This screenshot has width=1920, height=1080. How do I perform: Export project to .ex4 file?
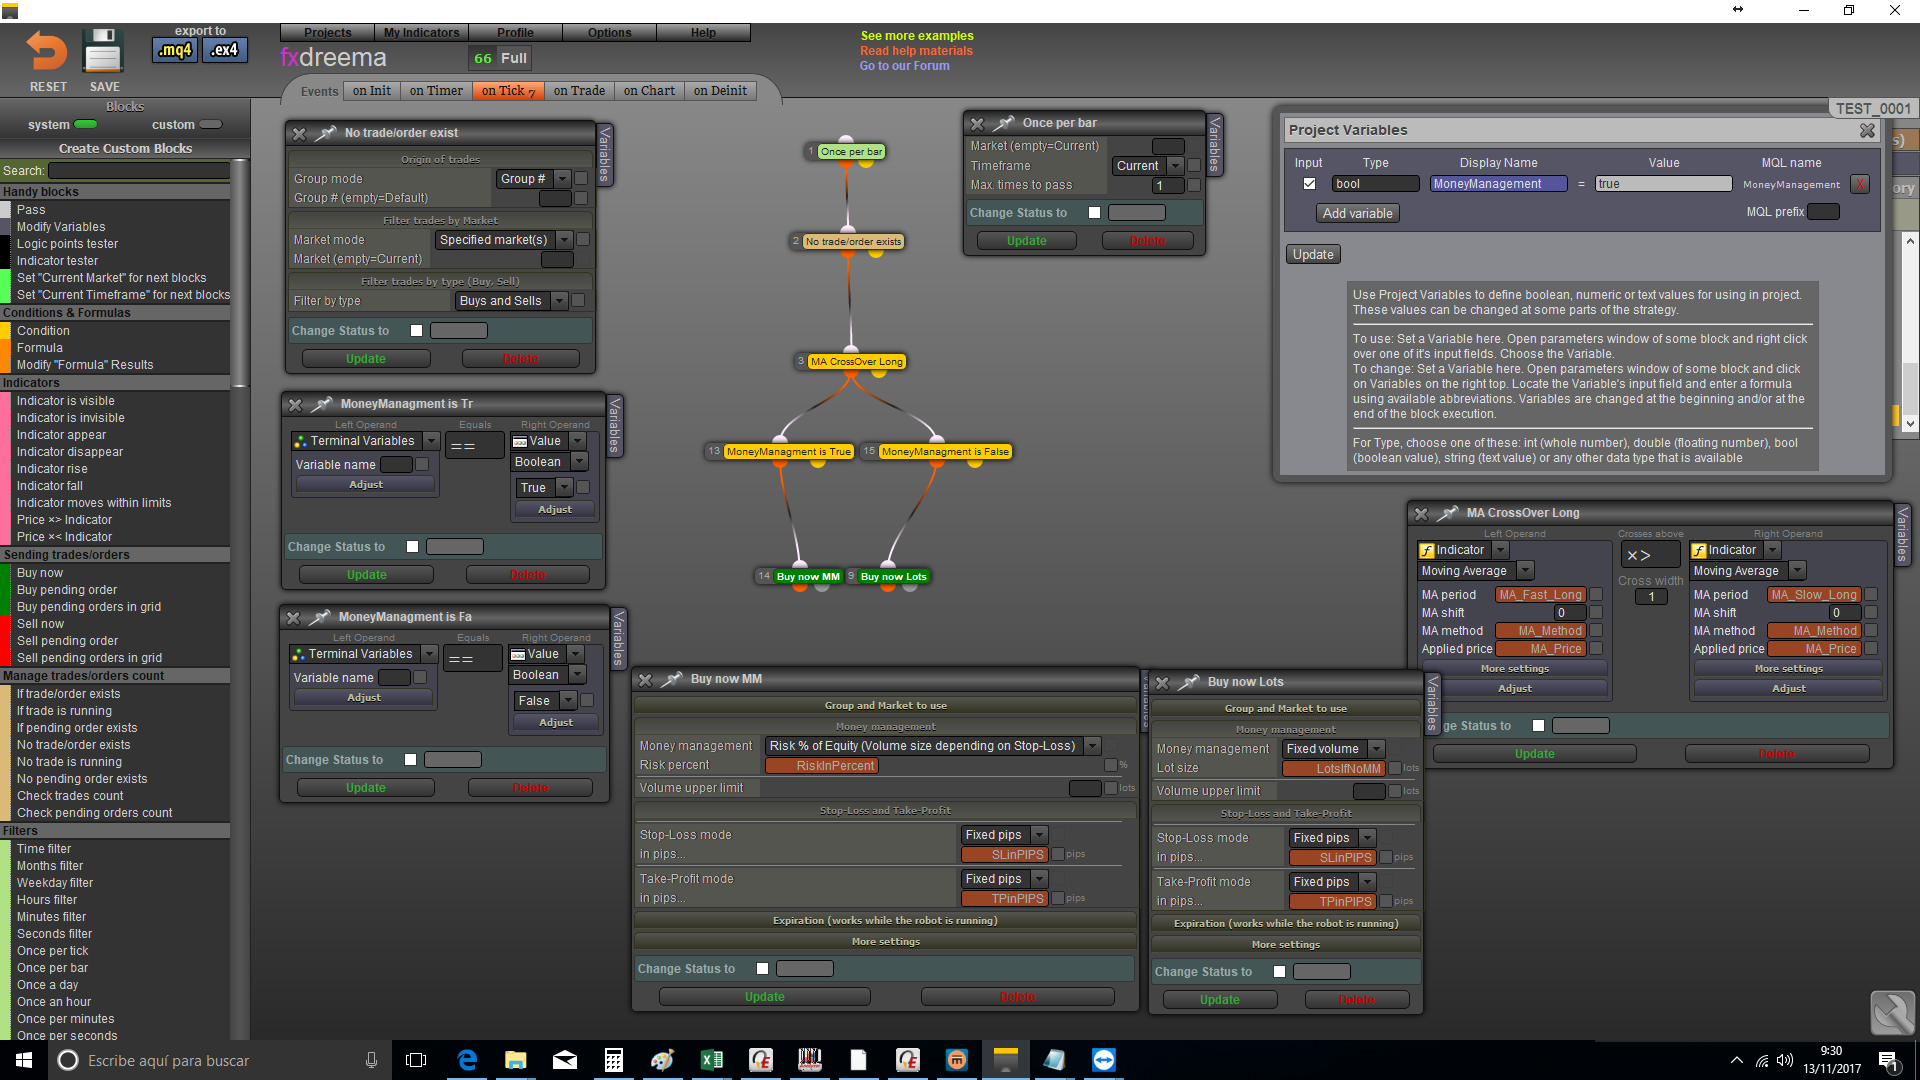pyautogui.click(x=224, y=50)
